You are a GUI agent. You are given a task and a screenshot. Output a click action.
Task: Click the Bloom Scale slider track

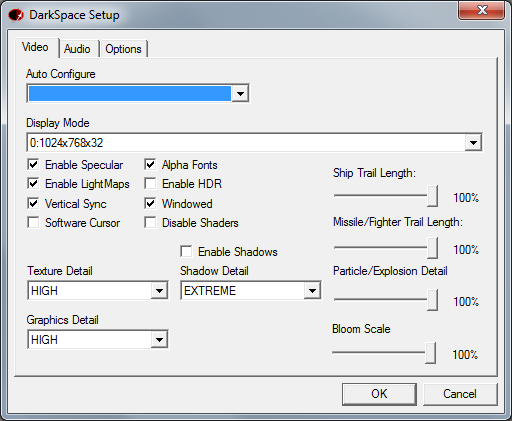pos(378,352)
